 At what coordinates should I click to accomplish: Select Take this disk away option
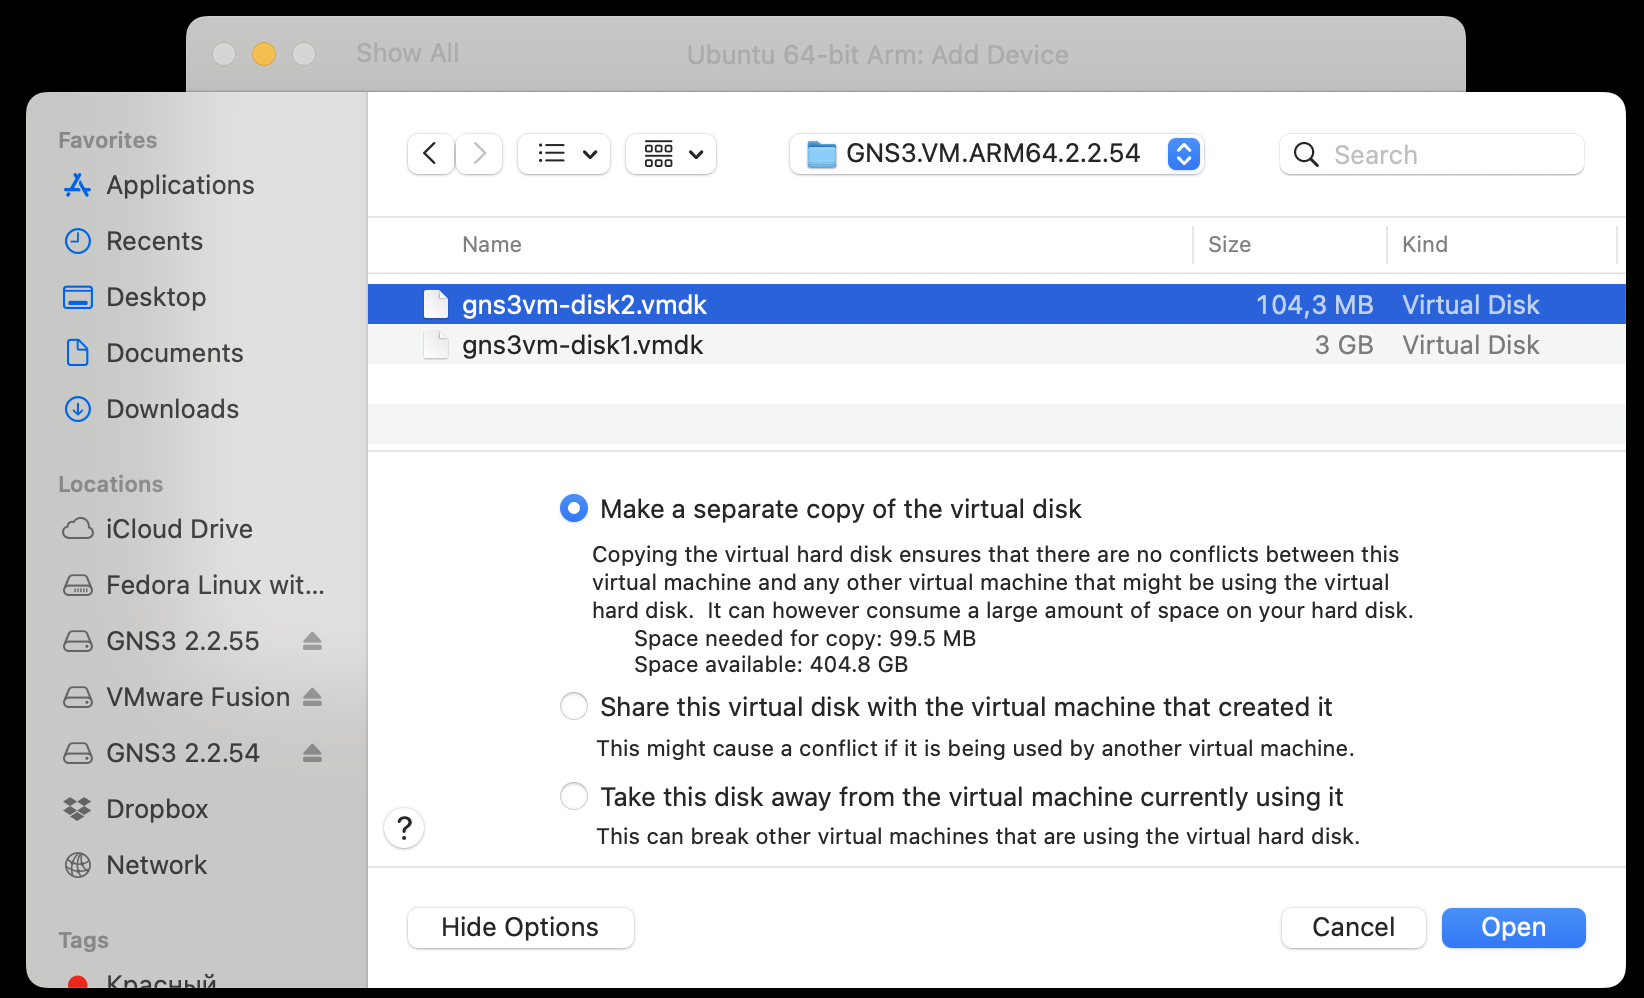574,797
